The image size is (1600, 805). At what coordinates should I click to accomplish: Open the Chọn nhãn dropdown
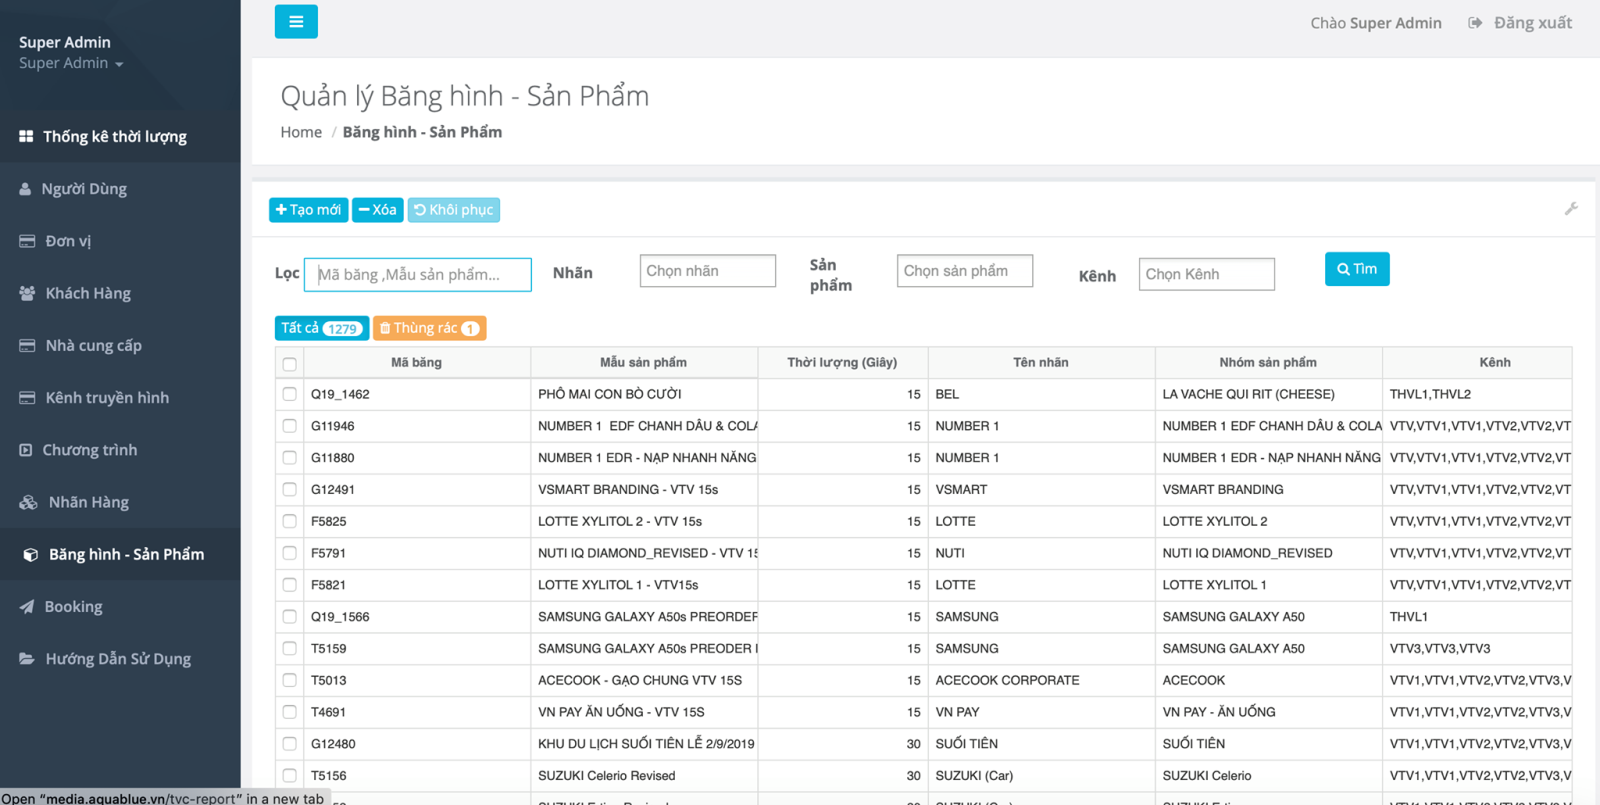tap(707, 271)
